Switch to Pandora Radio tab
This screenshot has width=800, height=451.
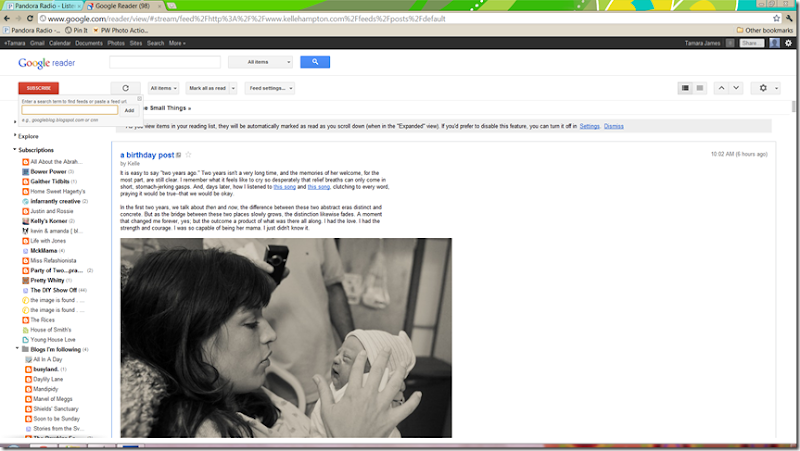click(x=43, y=6)
